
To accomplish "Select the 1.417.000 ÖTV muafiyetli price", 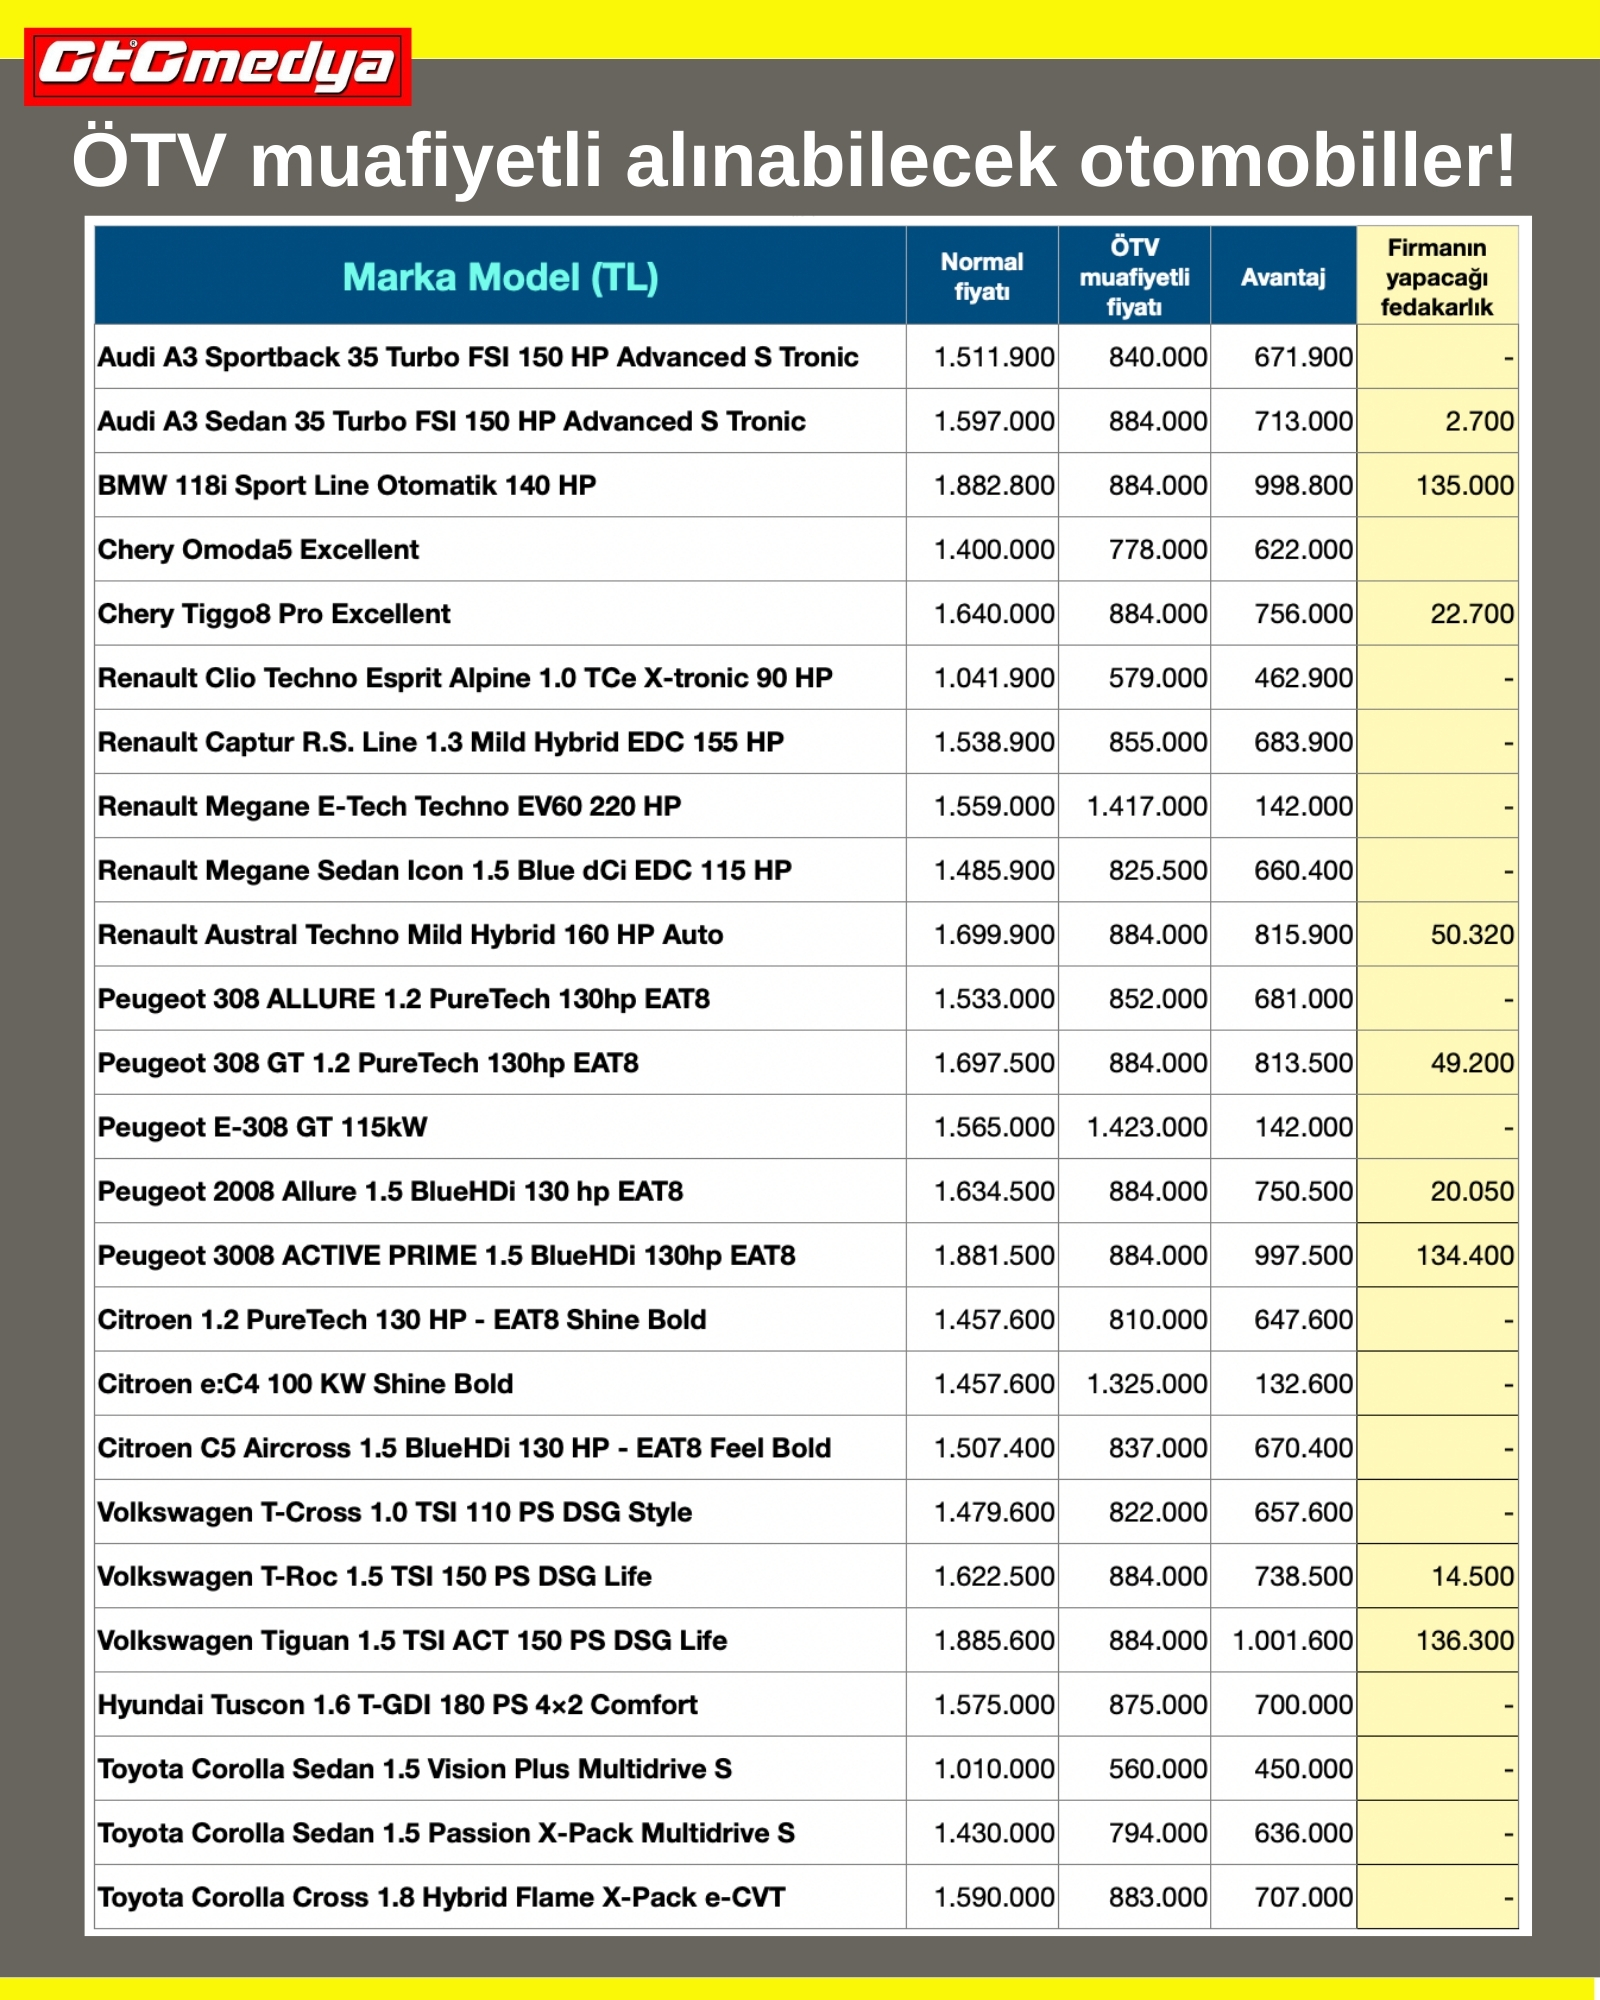I will click(1146, 806).
